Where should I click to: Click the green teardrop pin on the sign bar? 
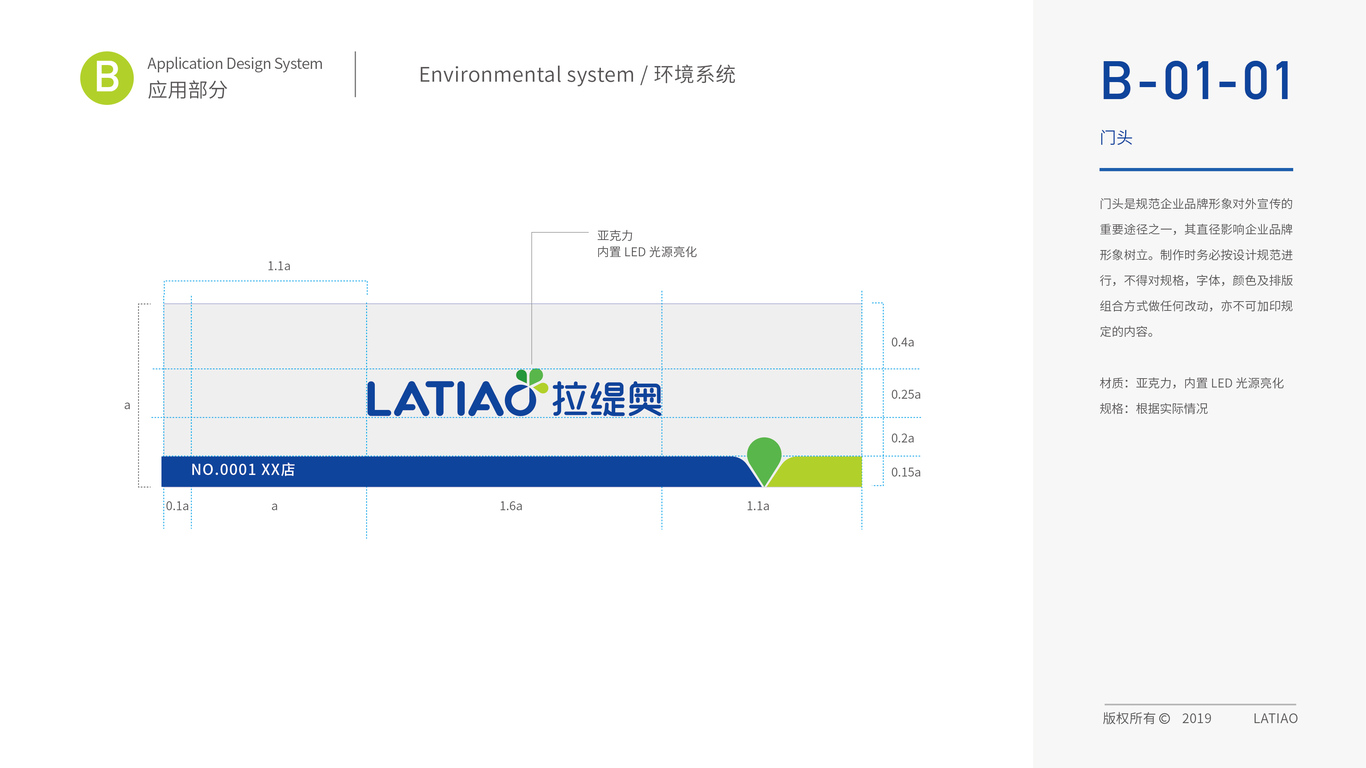[x=764, y=461]
